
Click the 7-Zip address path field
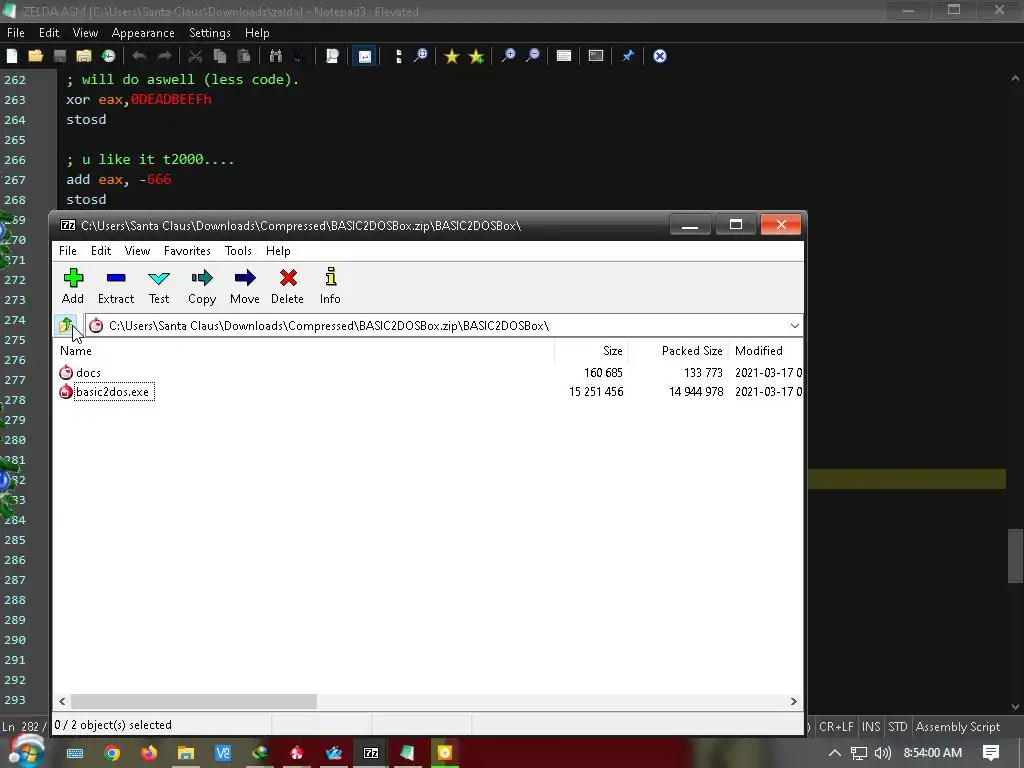click(444, 325)
